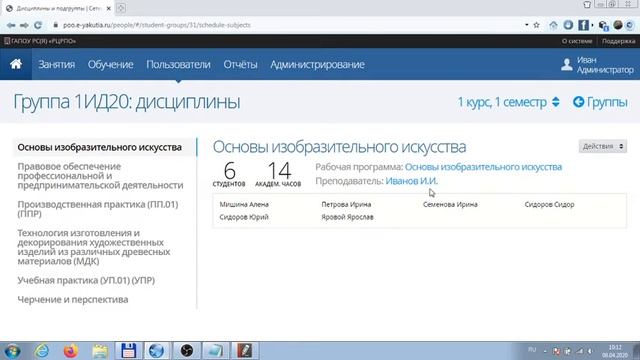
Task: Click student Яровой Ярослав
Action: (347, 217)
